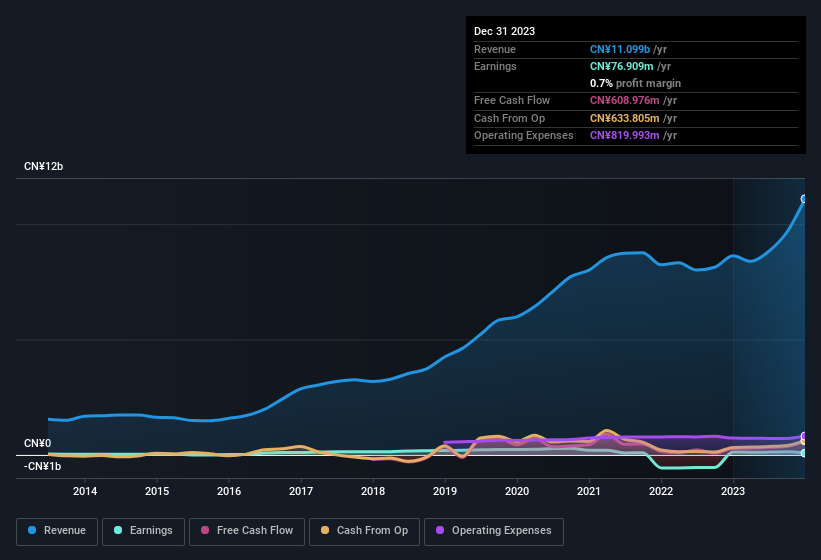The width and height of the screenshot is (821, 560).
Task: Click the Cash From Op label in tooltip
Action: (x=509, y=118)
